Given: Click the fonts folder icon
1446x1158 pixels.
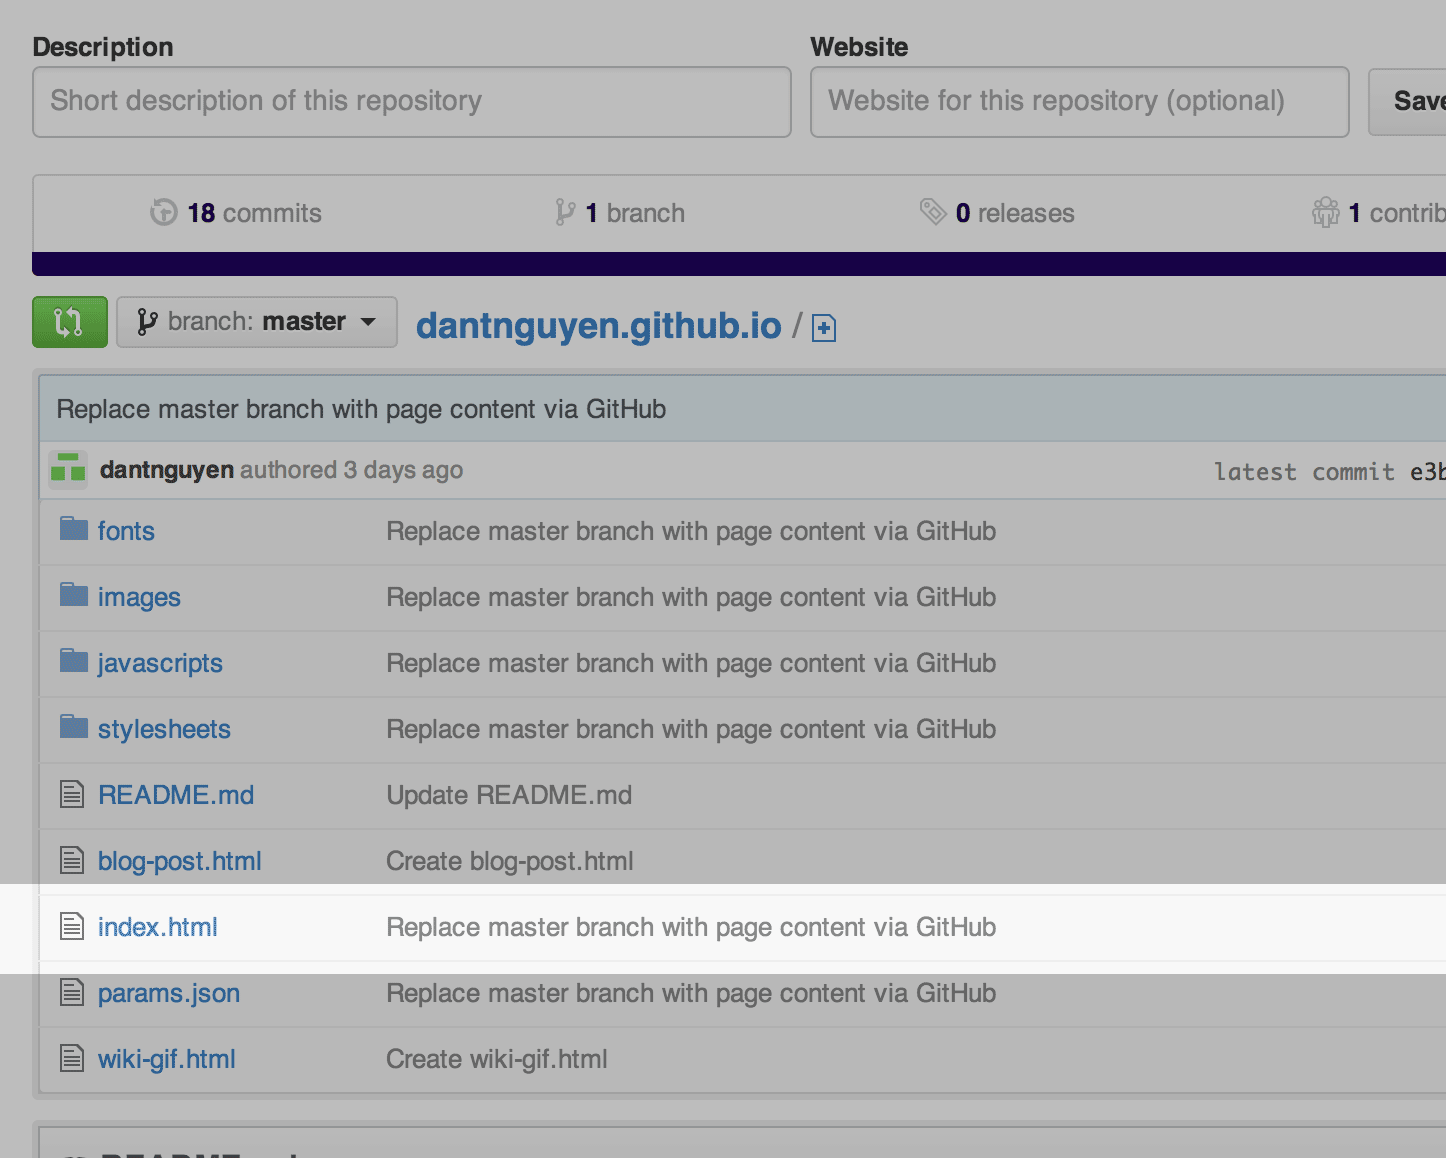Looking at the screenshot, I should (74, 528).
